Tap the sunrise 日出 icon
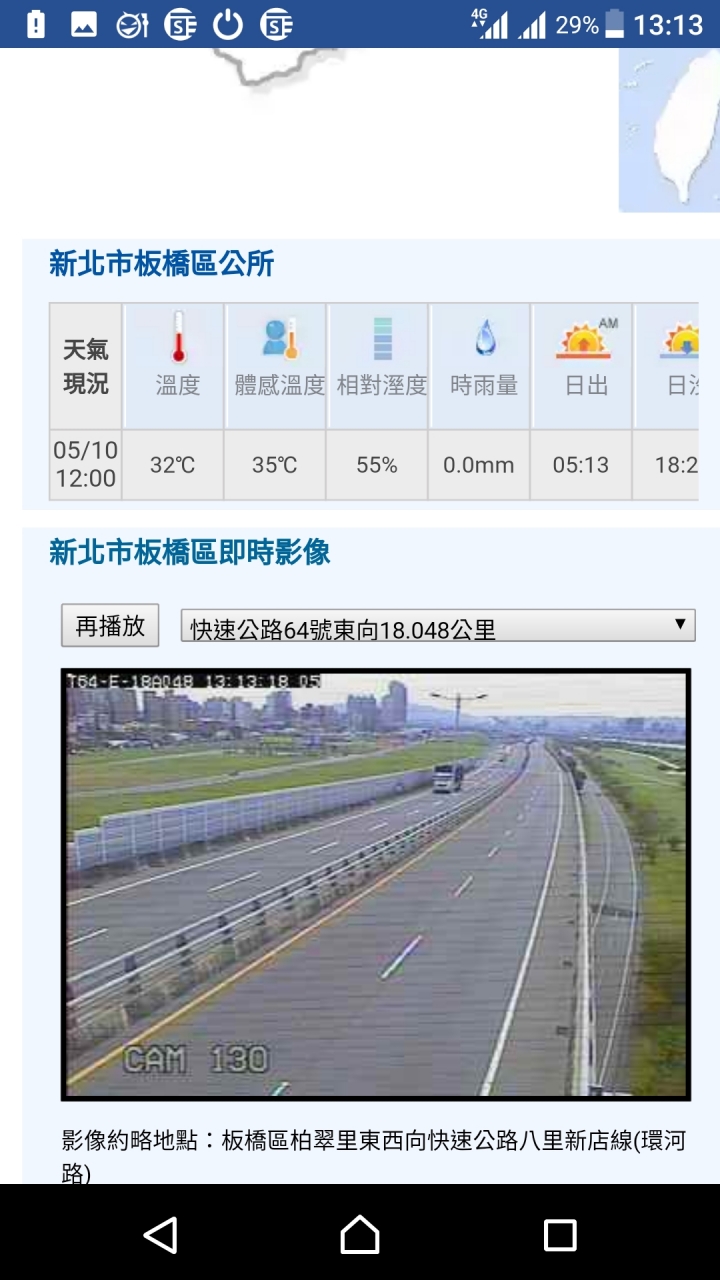 point(587,338)
